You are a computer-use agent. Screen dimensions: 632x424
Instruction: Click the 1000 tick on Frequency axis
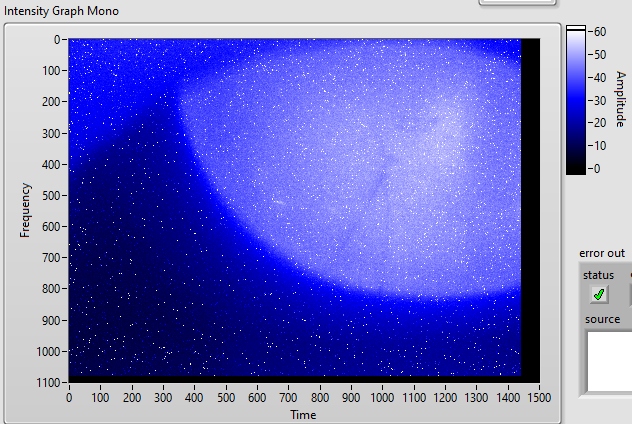tap(48, 351)
